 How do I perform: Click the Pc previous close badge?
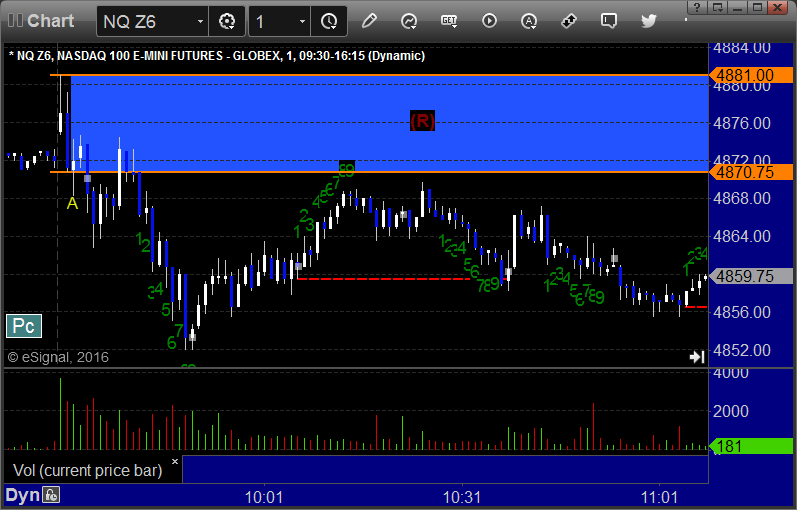click(24, 326)
